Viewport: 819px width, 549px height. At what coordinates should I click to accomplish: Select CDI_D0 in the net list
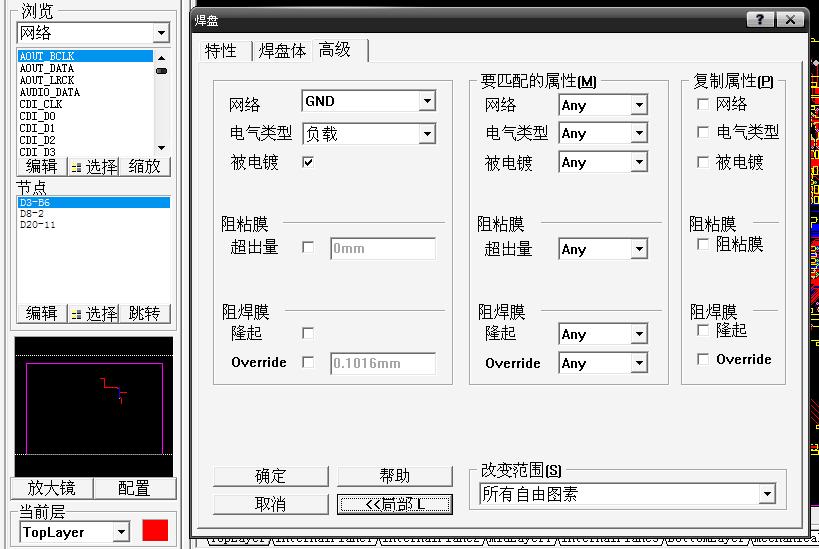86,116
